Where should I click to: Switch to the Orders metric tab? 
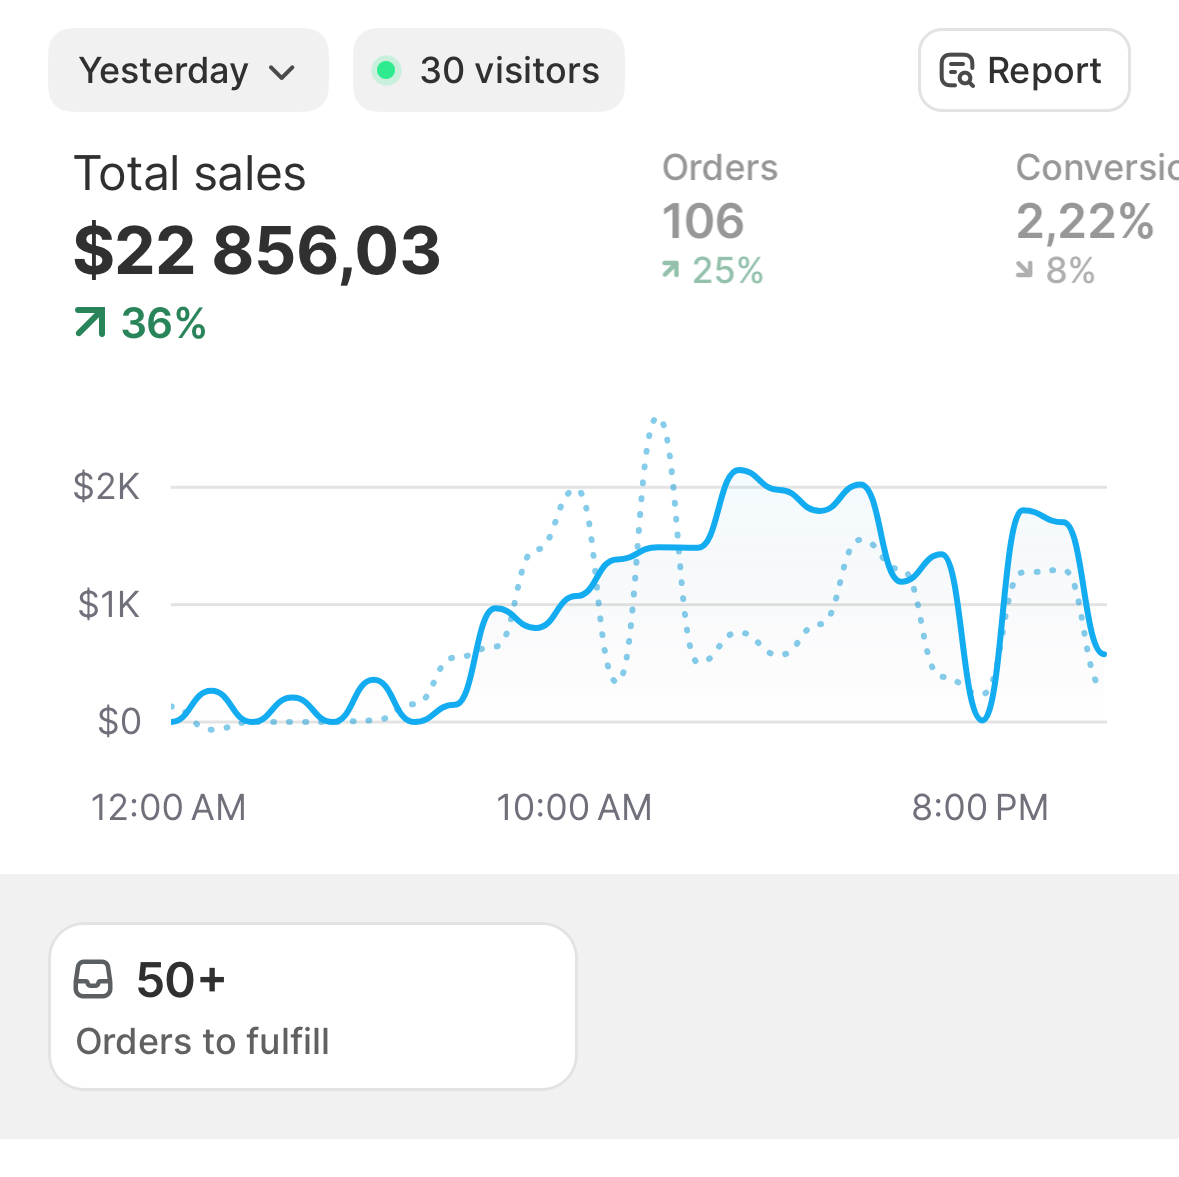tap(719, 169)
